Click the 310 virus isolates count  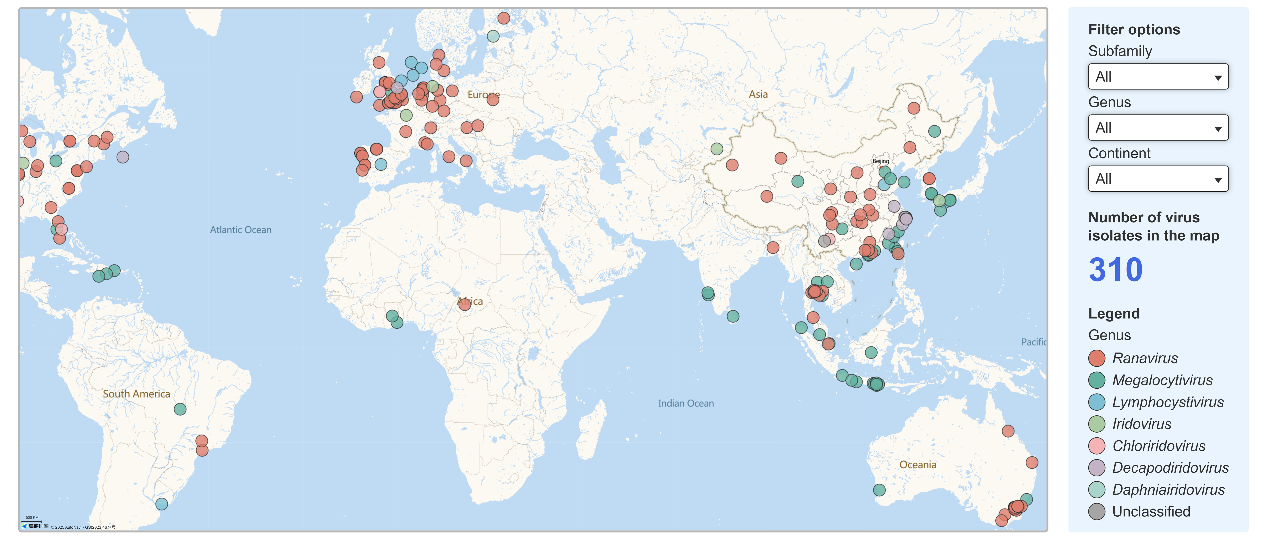tap(1115, 270)
